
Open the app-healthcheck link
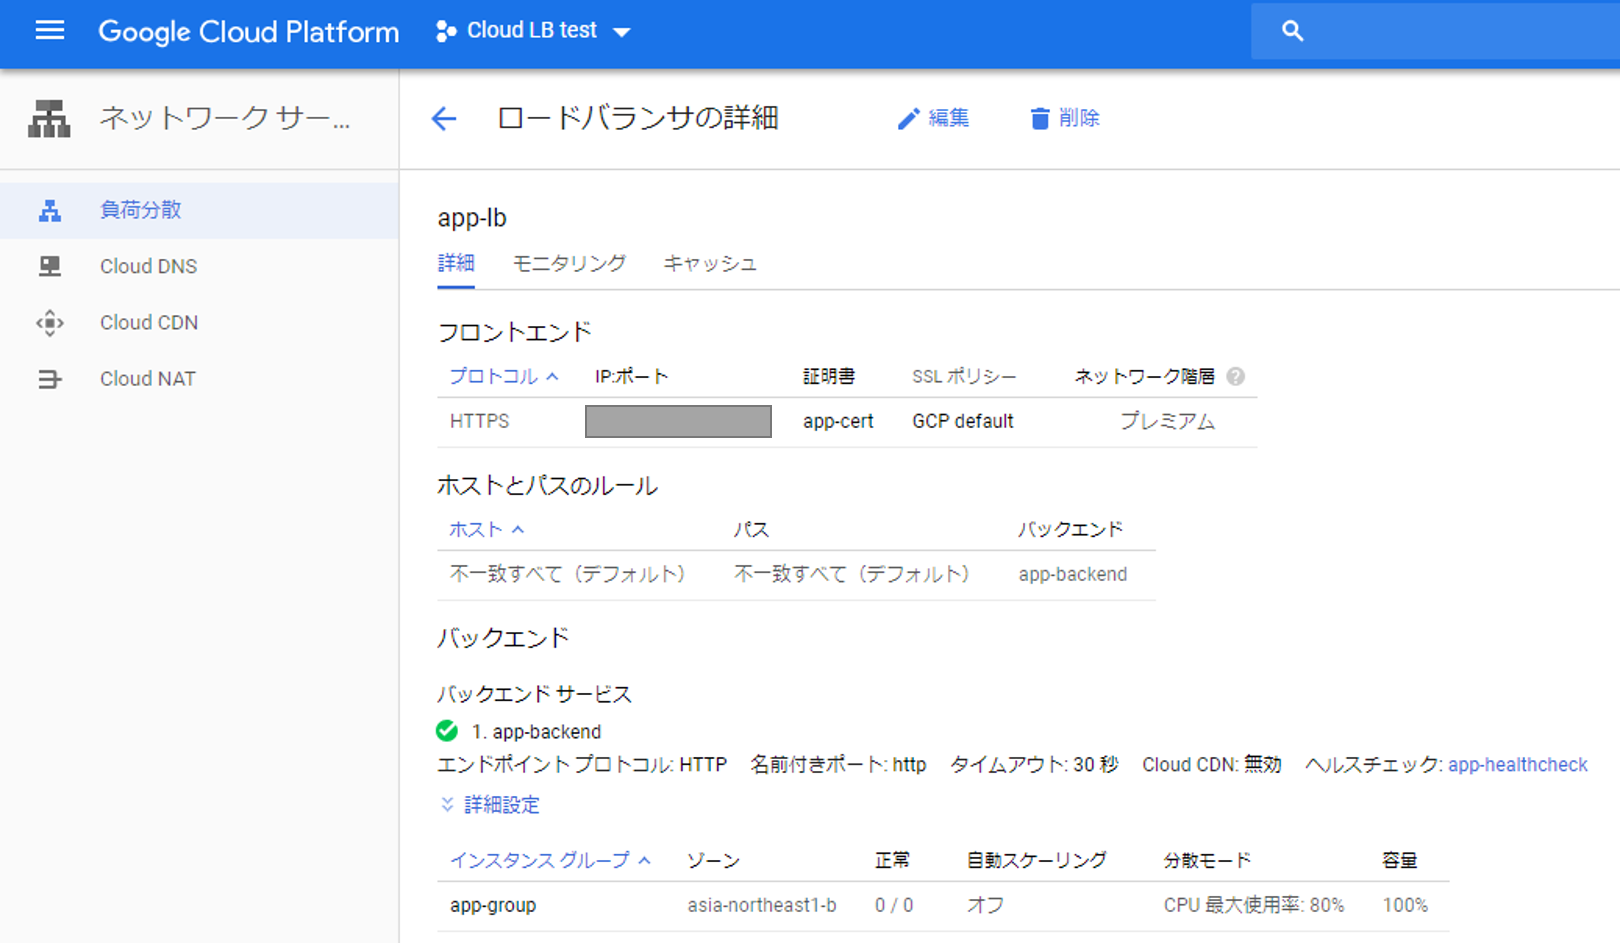coord(1517,765)
